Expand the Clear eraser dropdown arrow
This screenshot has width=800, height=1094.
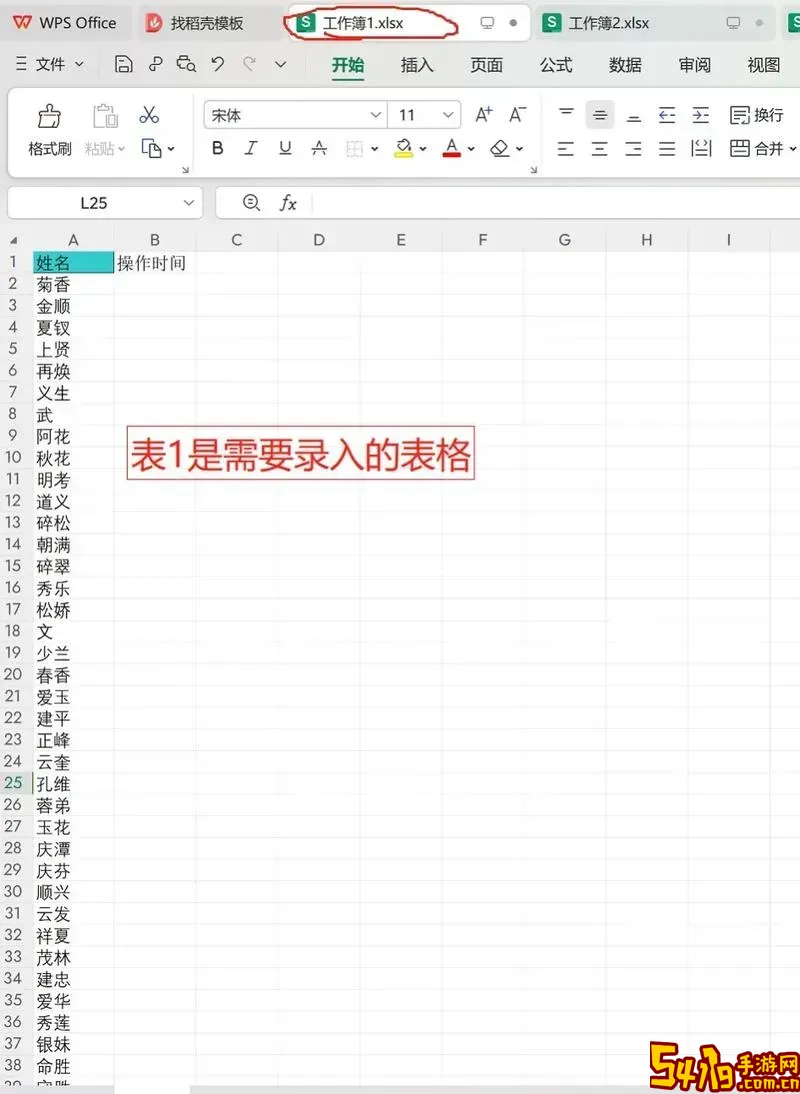(520, 149)
